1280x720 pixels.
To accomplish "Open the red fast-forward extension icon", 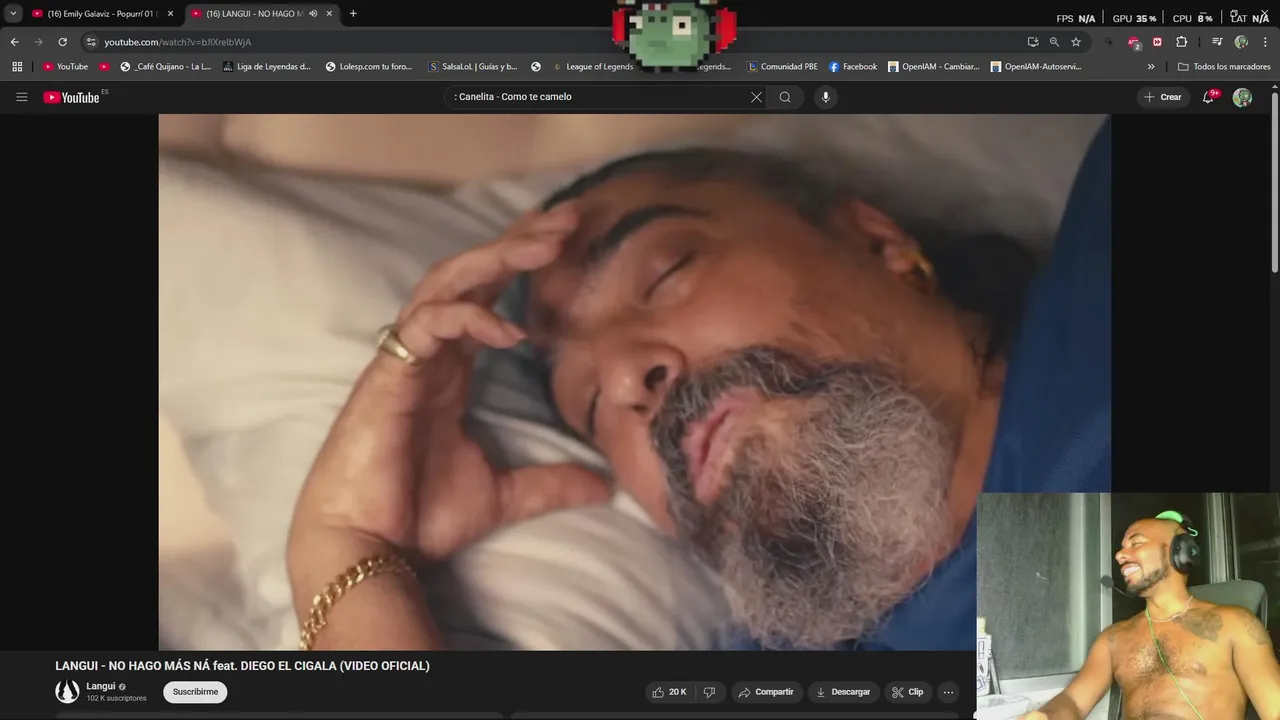I will [1157, 42].
